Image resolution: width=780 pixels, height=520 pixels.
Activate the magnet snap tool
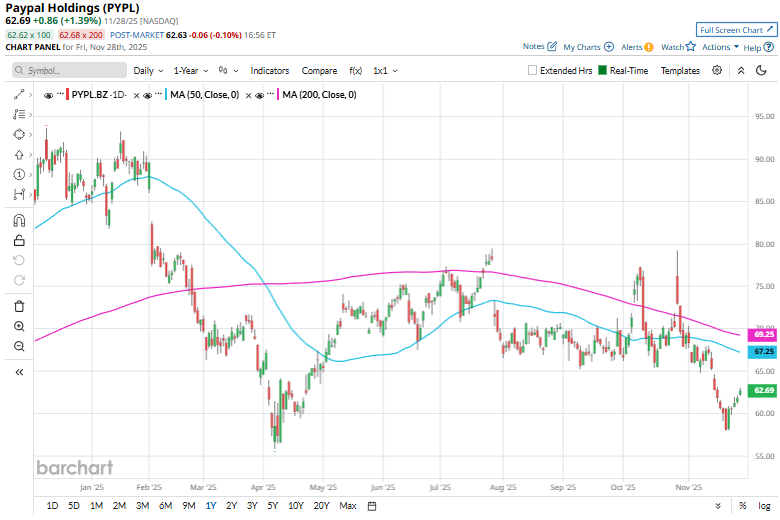click(x=19, y=221)
